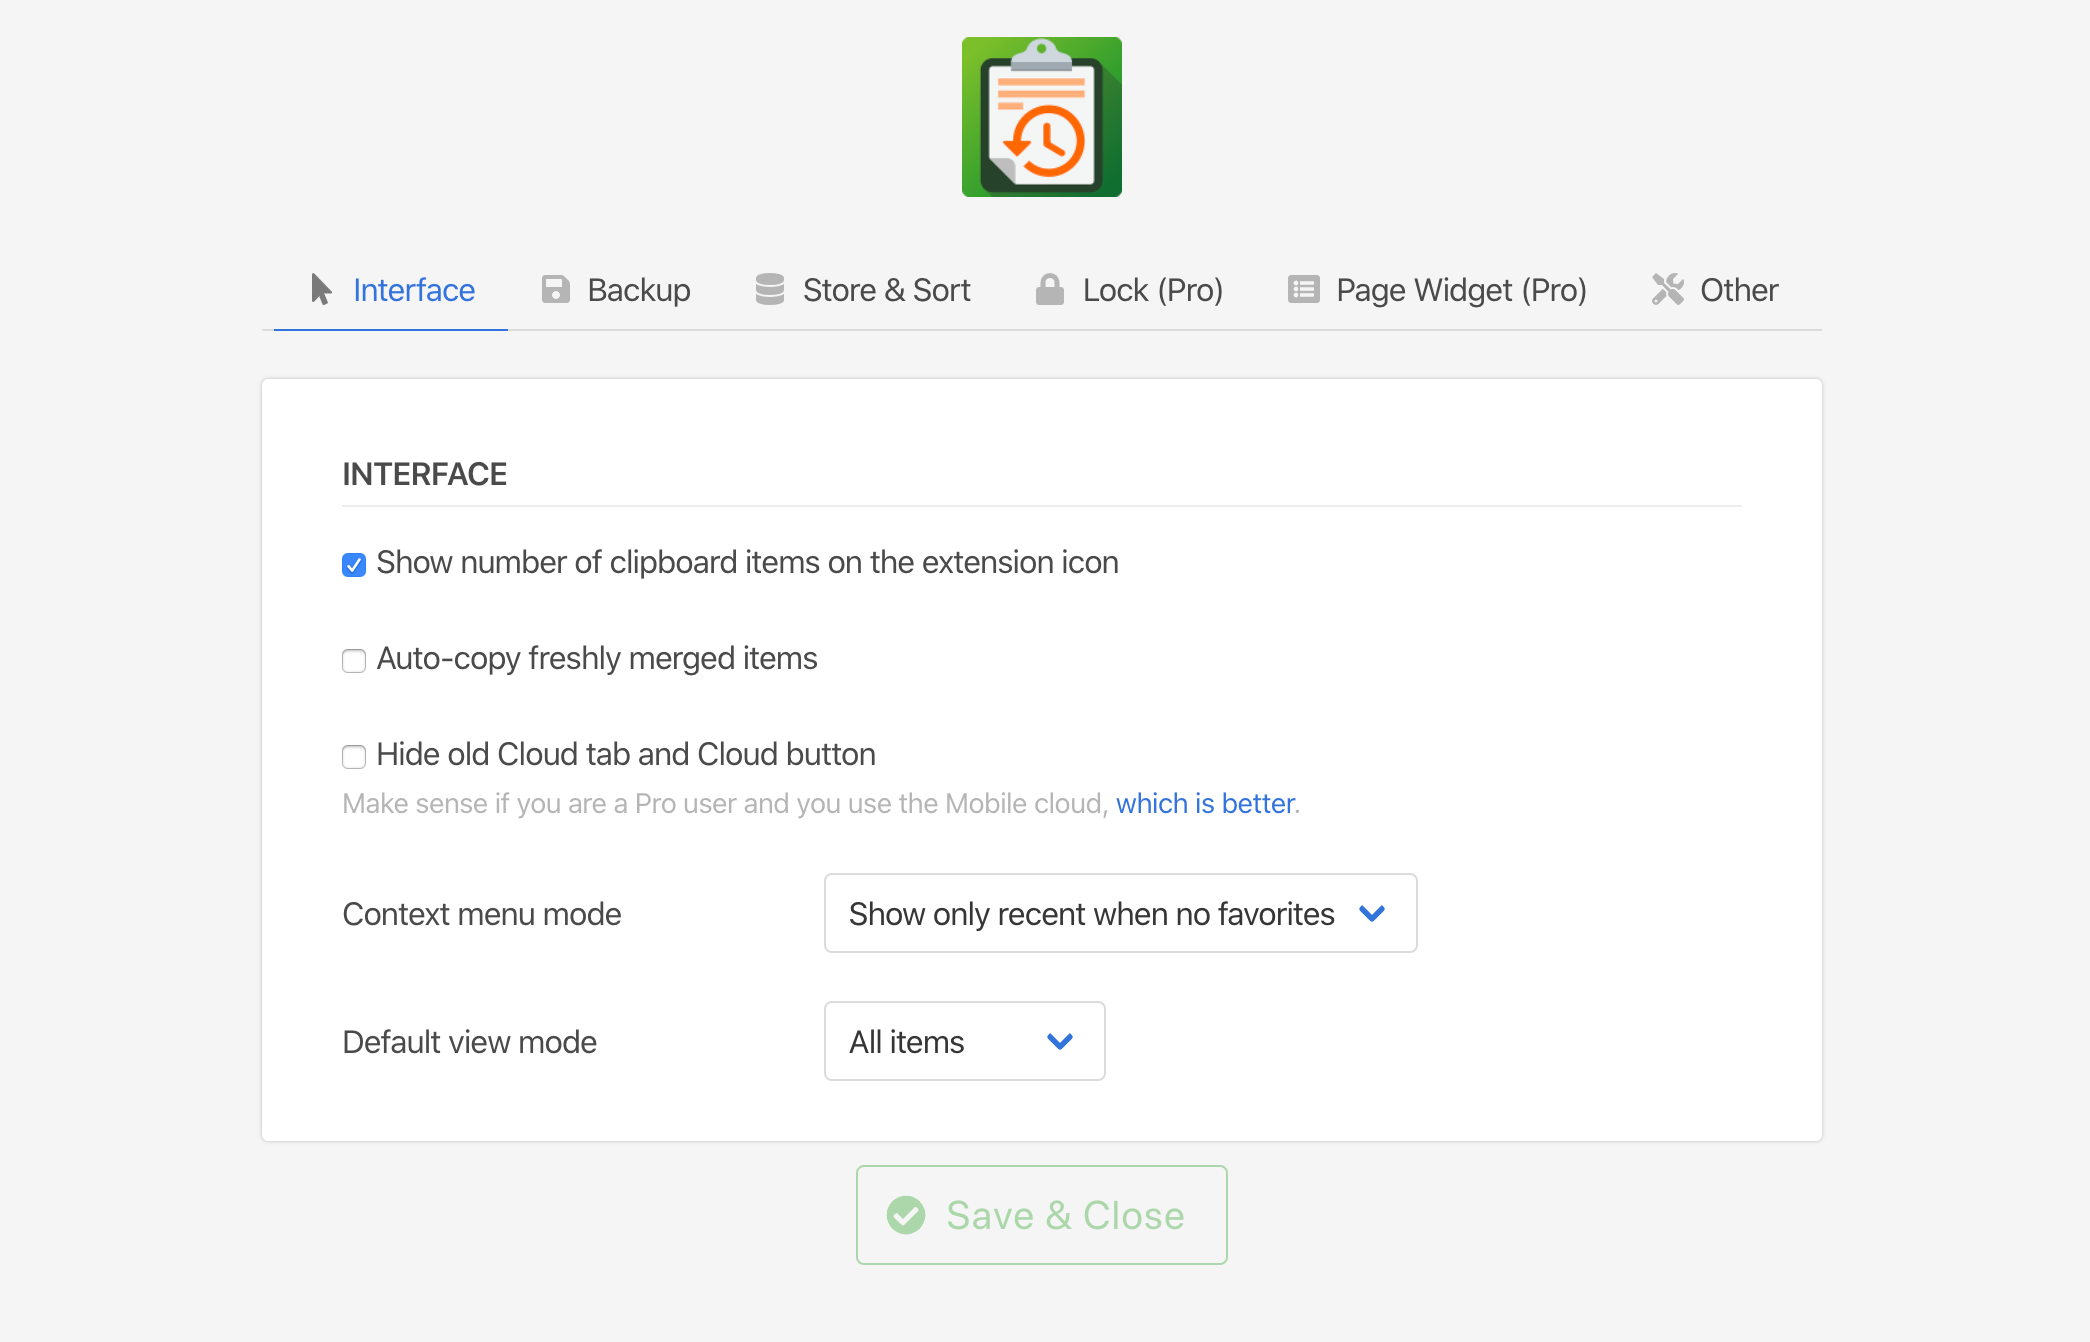
Task: Click the clipboard history extension logo
Action: point(1041,117)
